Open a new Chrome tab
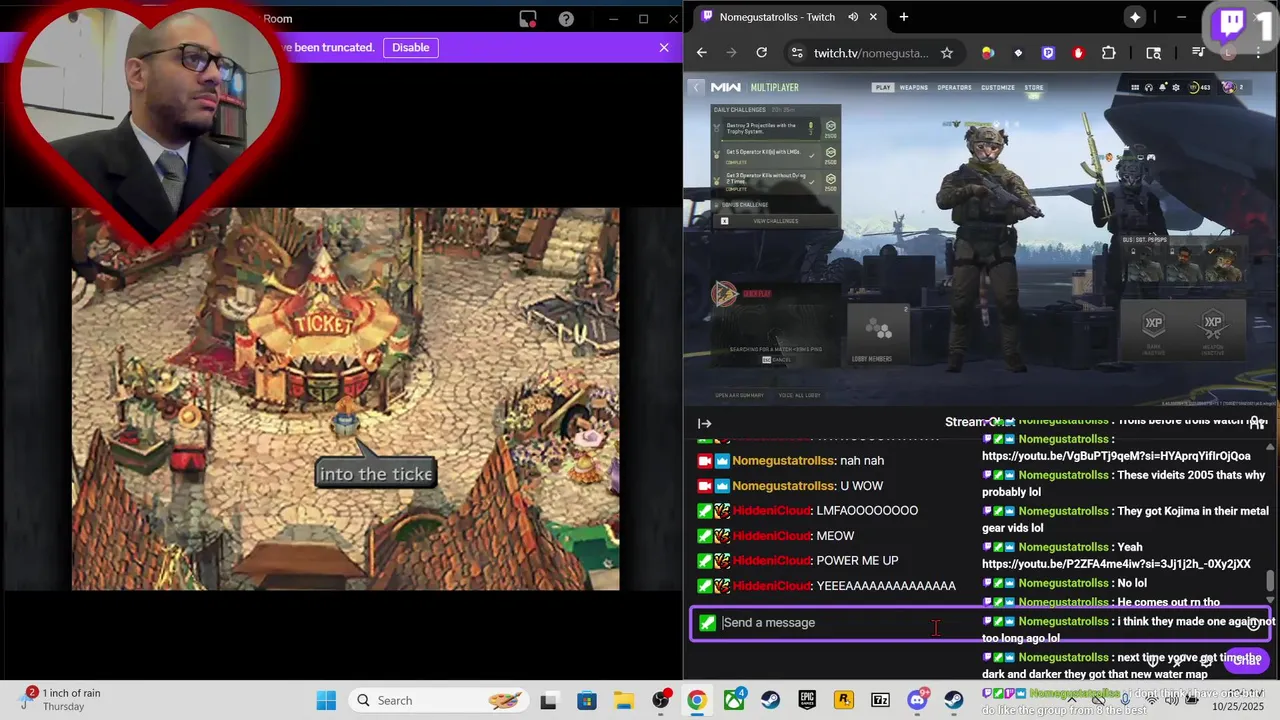Image resolution: width=1280 pixels, height=720 pixels. pyautogui.click(x=904, y=17)
